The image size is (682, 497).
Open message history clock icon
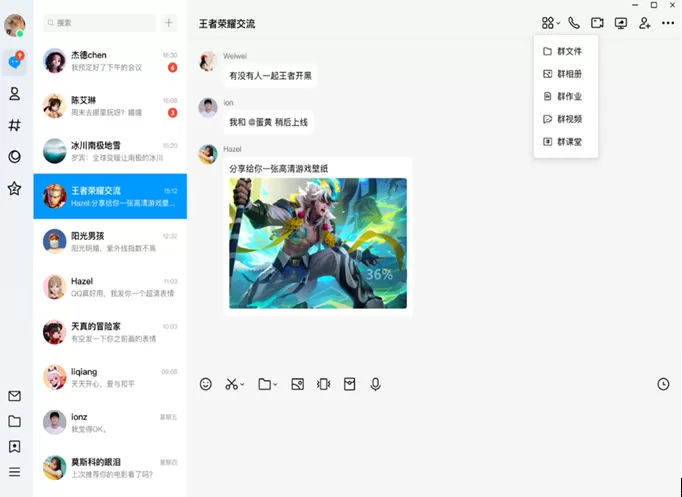pyautogui.click(x=663, y=384)
